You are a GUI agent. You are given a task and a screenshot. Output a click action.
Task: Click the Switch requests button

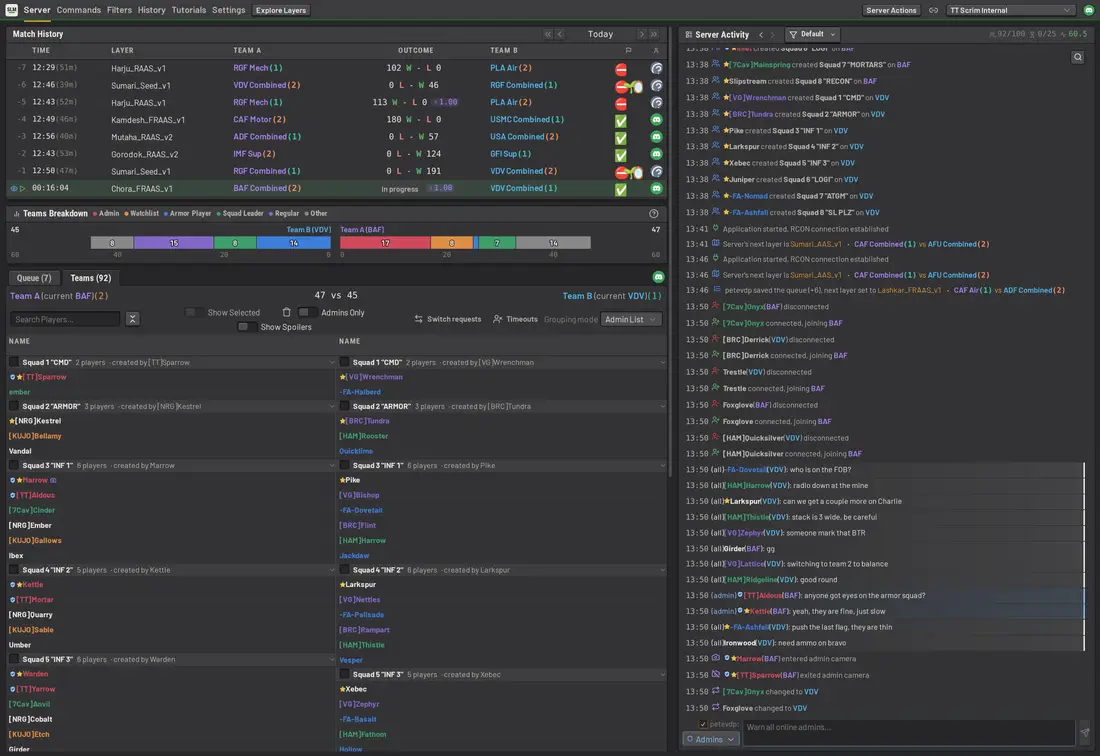[448, 319]
